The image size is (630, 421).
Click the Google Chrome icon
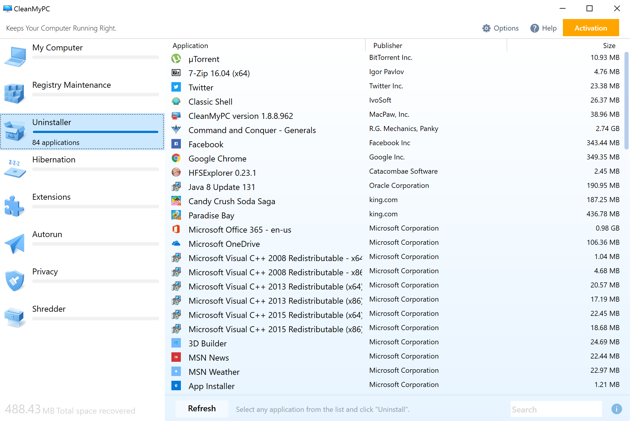176,158
